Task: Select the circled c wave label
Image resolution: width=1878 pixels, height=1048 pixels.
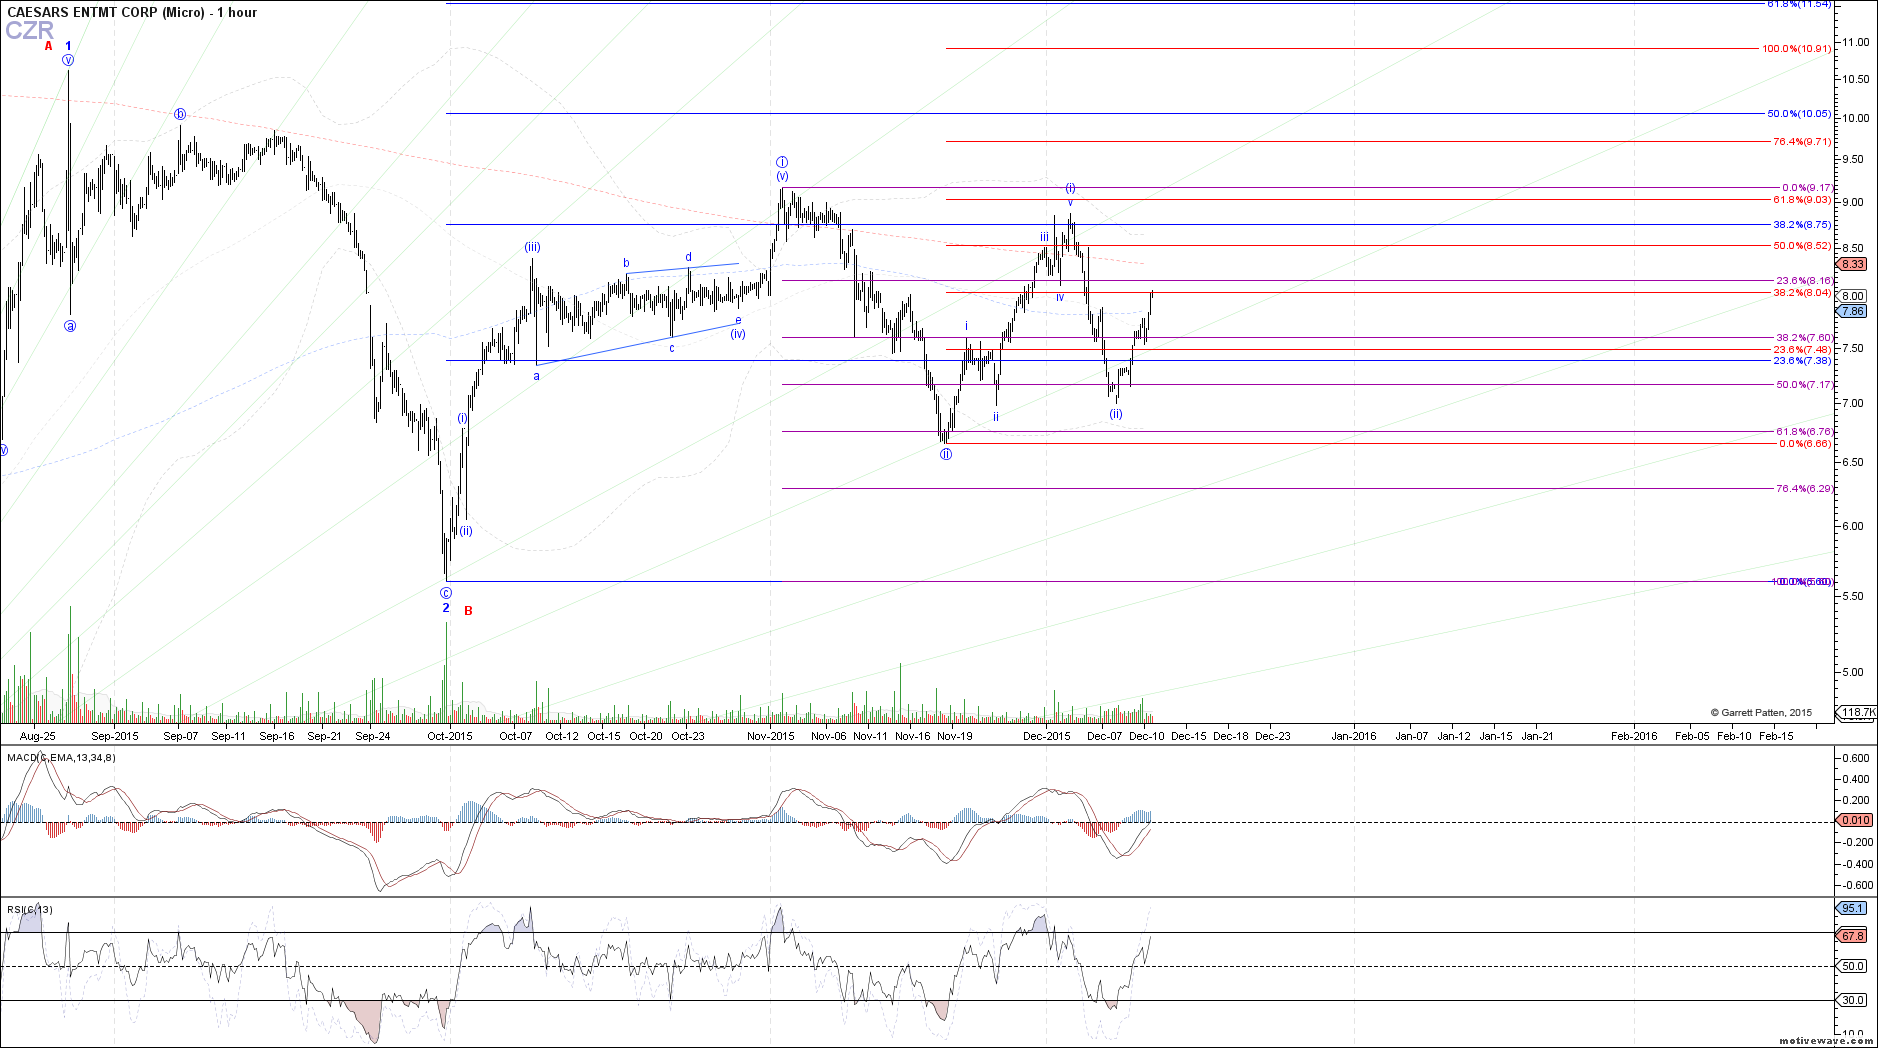Action: click(446, 593)
